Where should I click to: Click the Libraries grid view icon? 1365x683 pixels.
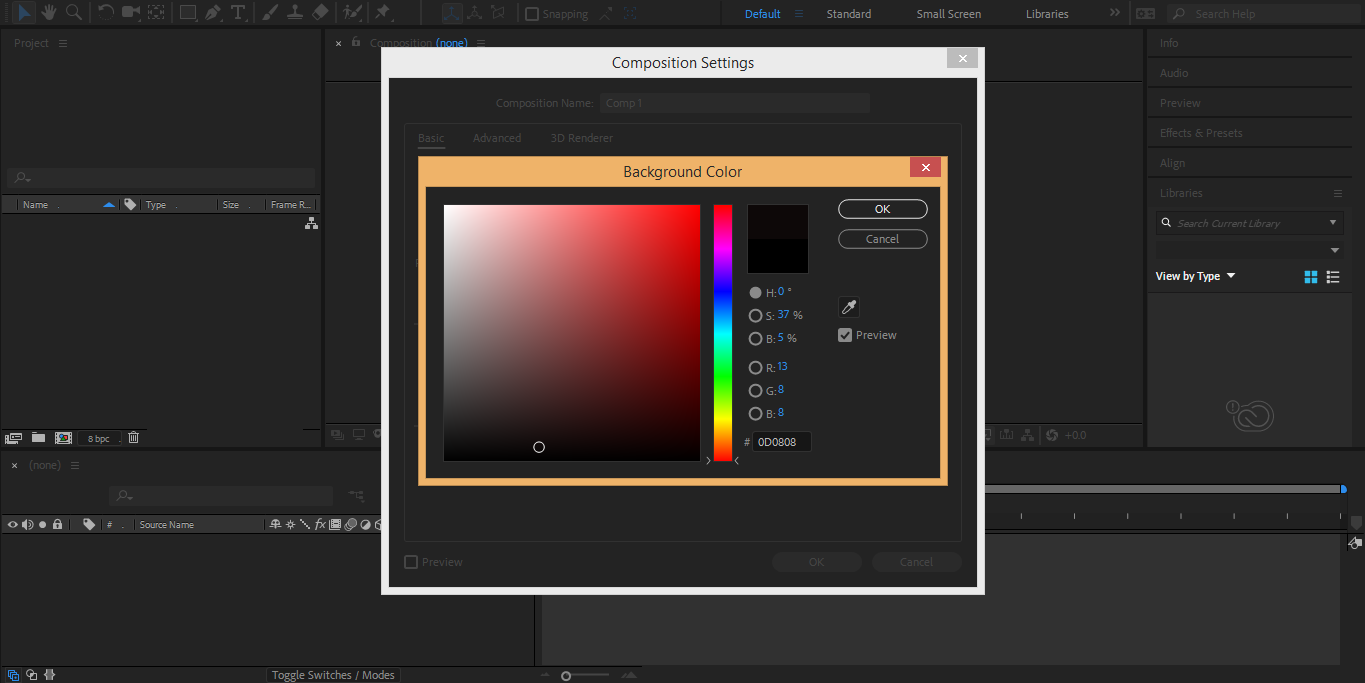click(x=1311, y=276)
